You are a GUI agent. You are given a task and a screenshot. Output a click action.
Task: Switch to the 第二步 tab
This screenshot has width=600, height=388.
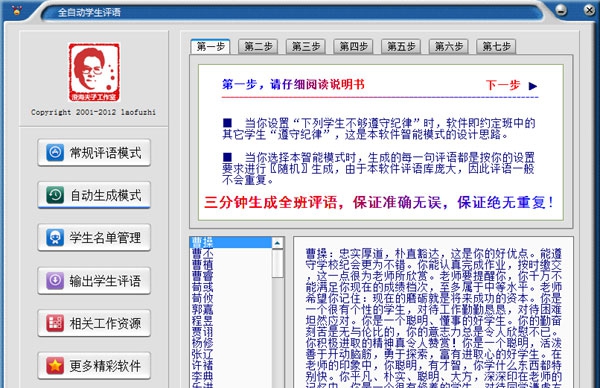pyautogui.click(x=258, y=47)
